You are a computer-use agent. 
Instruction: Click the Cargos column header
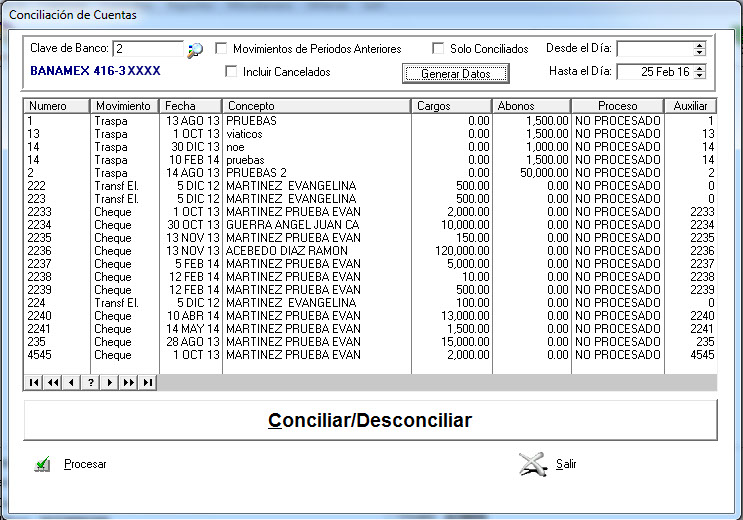(450, 106)
